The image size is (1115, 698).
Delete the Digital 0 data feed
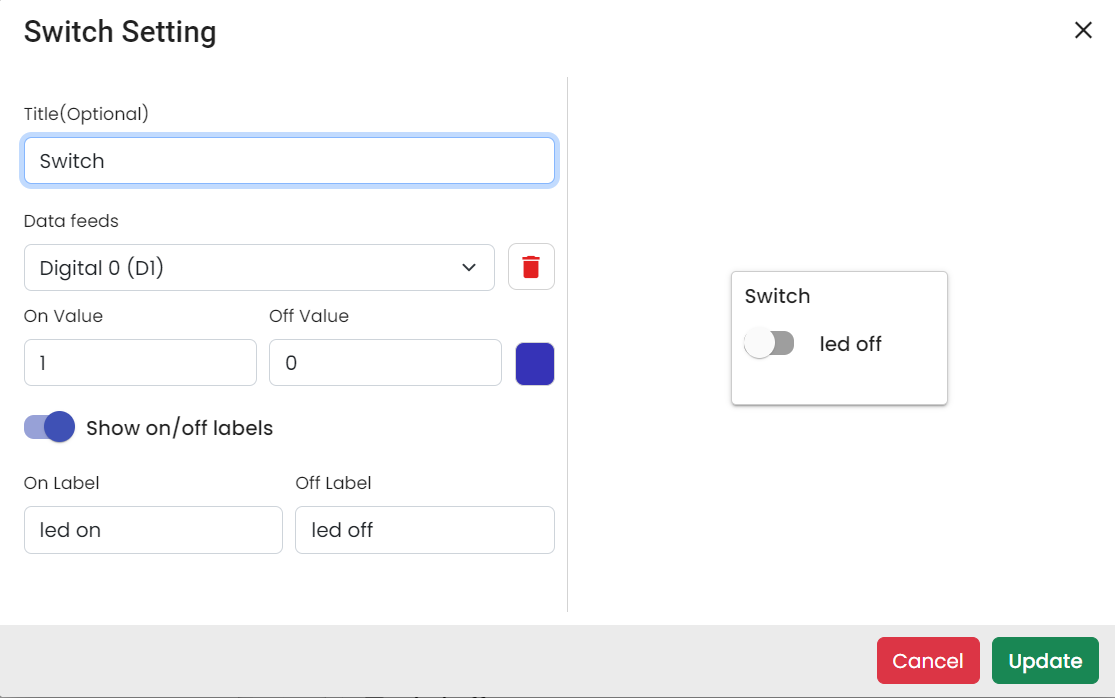(531, 267)
